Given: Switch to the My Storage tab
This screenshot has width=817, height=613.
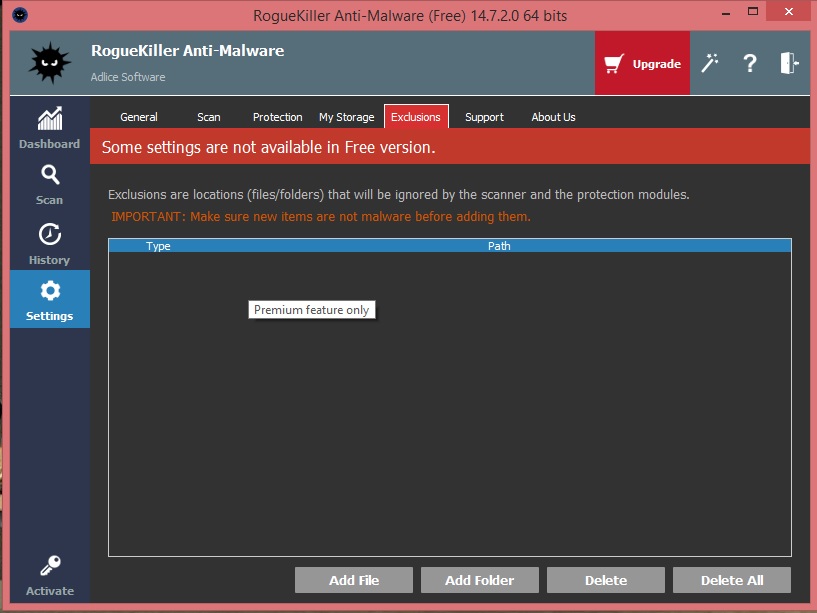Looking at the screenshot, I should (346, 117).
